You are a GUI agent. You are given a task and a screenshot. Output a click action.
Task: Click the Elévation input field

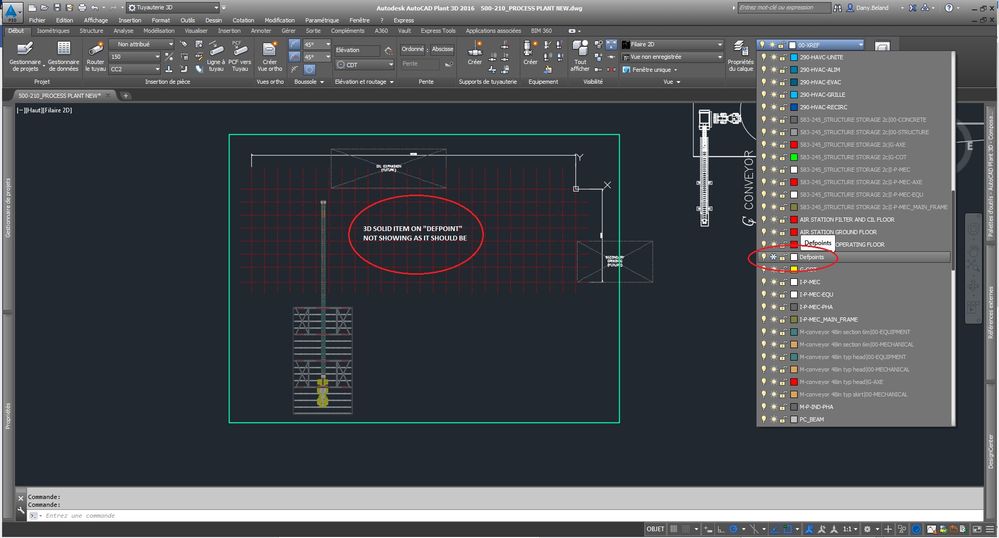click(x=357, y=50)
